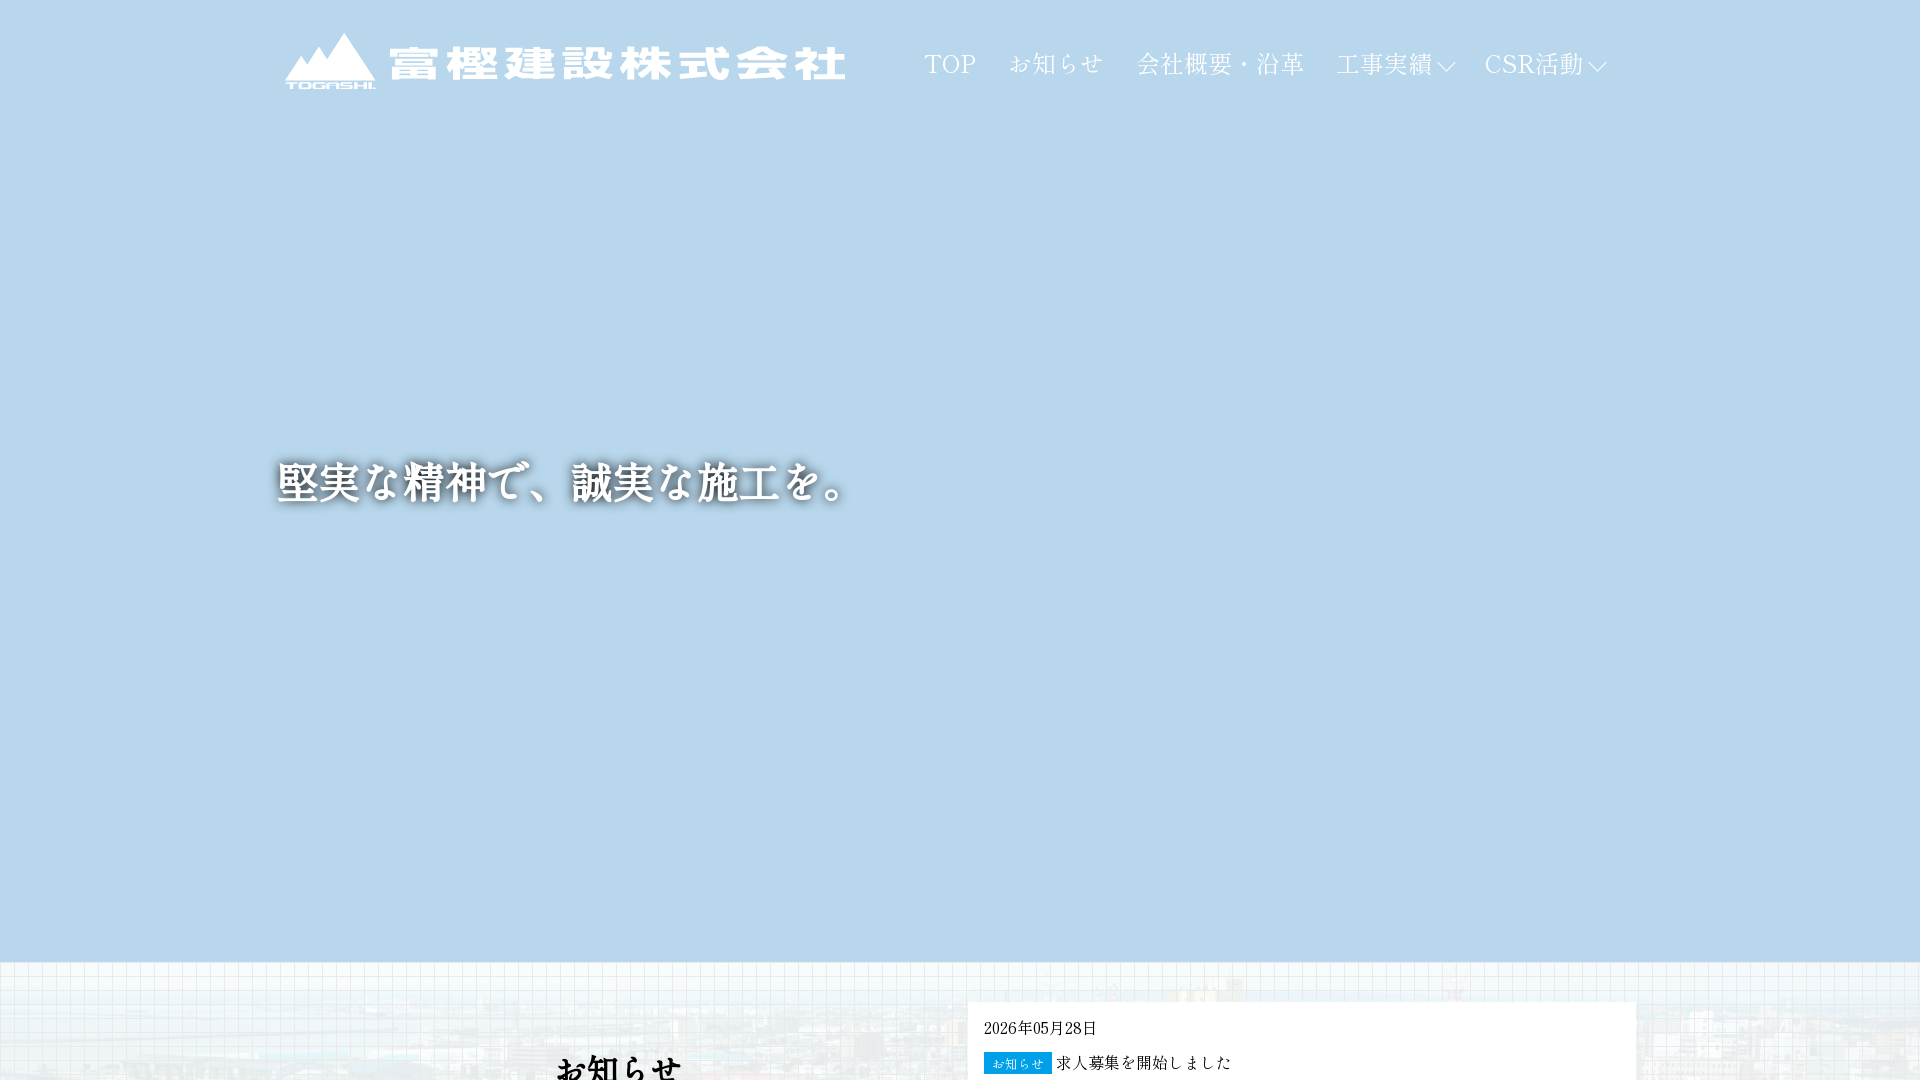Click the お知らせ section heading
The image size is (1920, 1080).
pyautogui.click(x=618, y=1067)
